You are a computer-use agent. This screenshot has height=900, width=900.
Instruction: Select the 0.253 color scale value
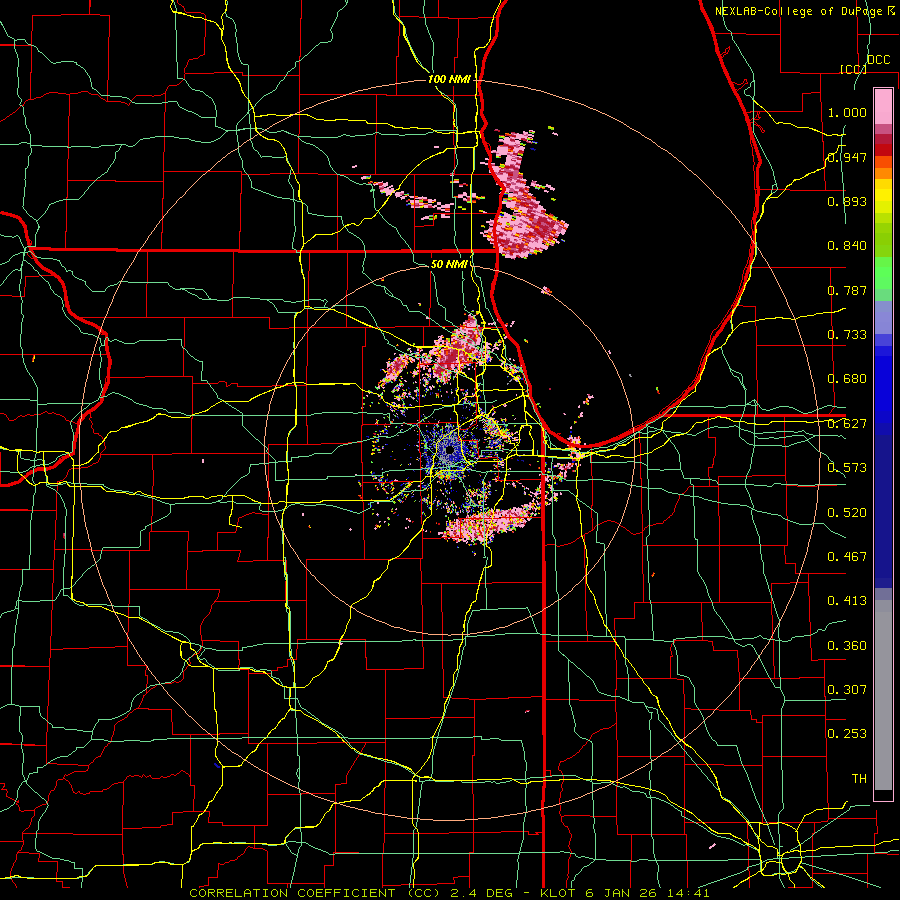(x=847, y=734)
